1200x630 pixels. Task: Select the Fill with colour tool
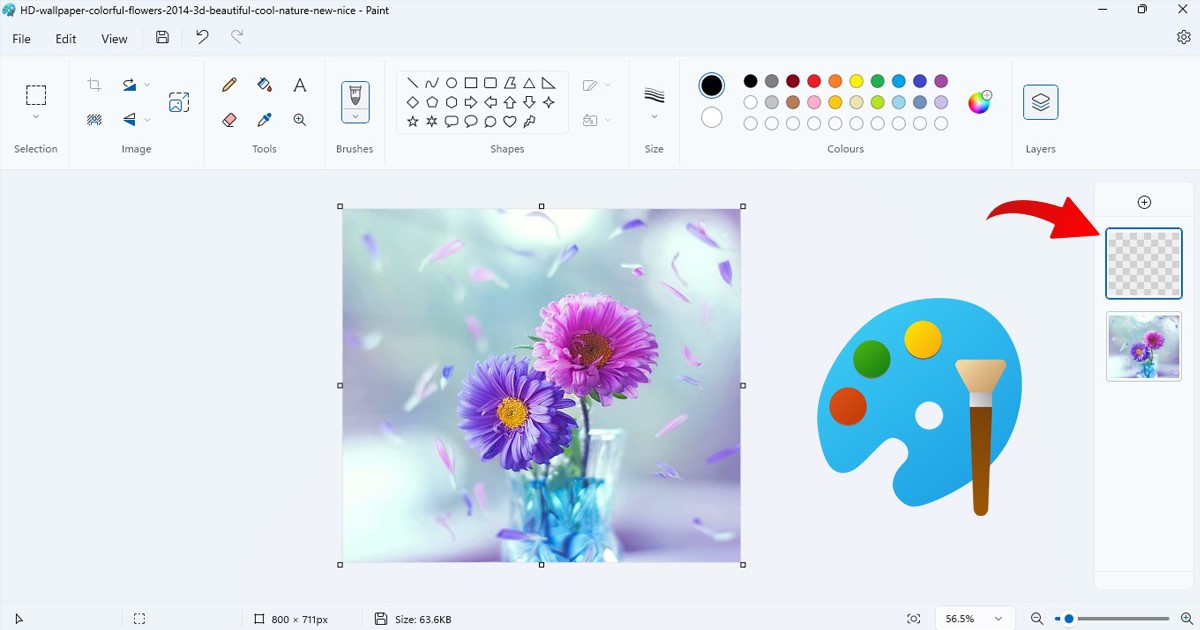pyautogui.click(x=264, y=85)
